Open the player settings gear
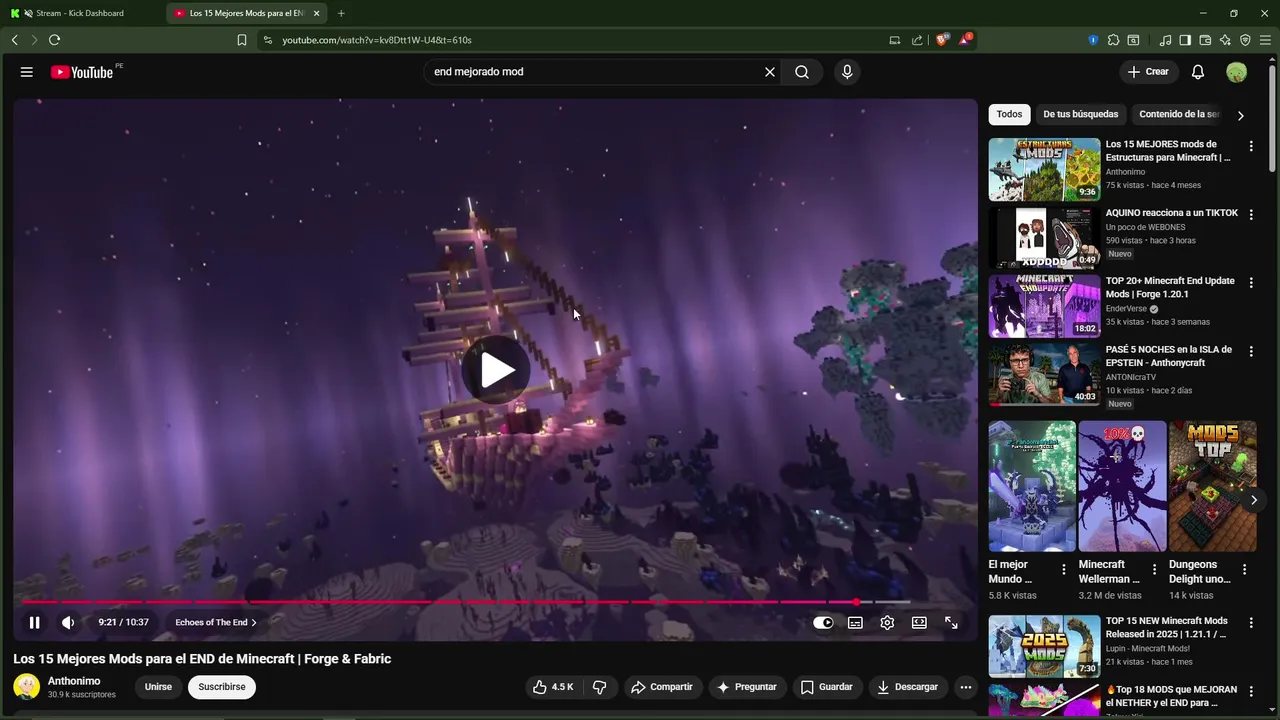Viewport: 1280px width, 720px height. (x=887, y=622)
